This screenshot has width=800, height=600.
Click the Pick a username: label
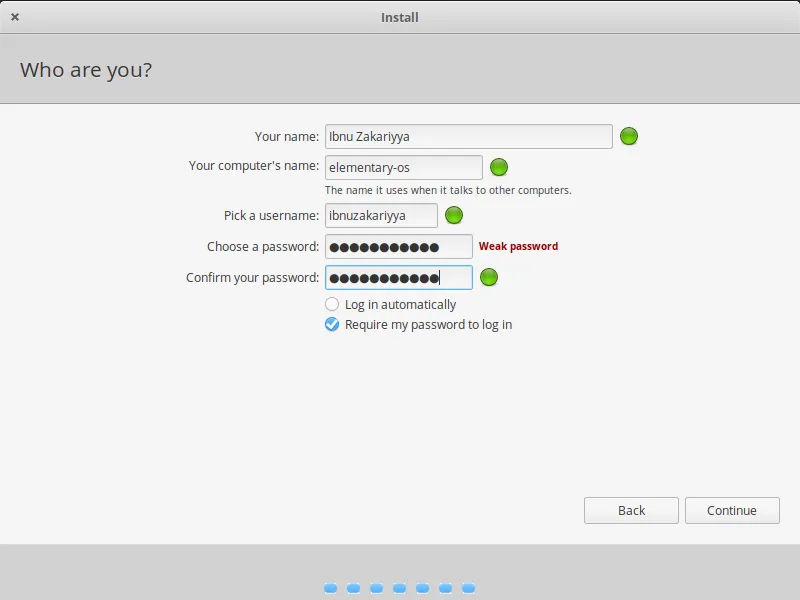click(x=271, y=216)
